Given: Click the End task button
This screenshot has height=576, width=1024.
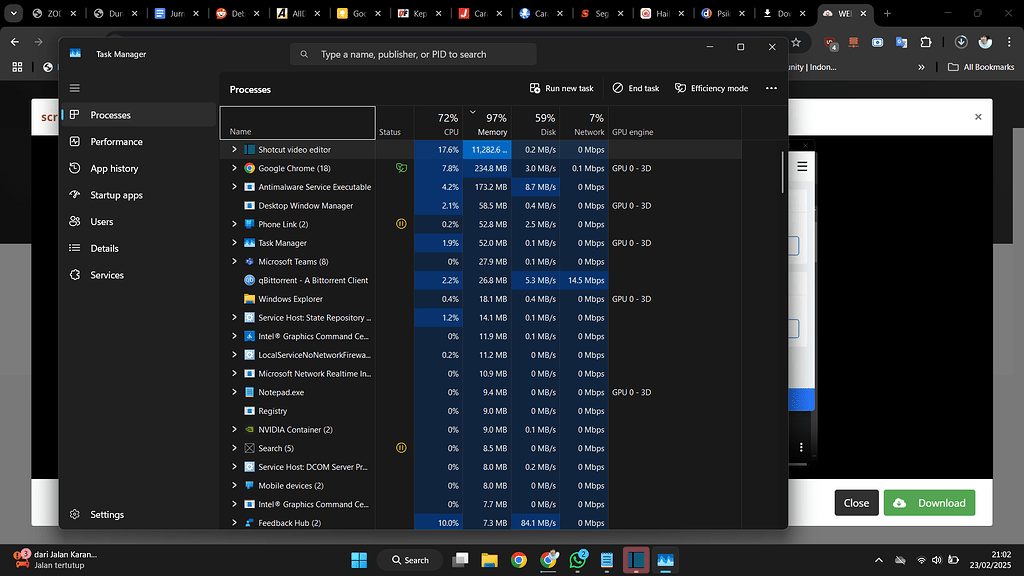Looking at the screenshot, I should (x=635, y=88).
